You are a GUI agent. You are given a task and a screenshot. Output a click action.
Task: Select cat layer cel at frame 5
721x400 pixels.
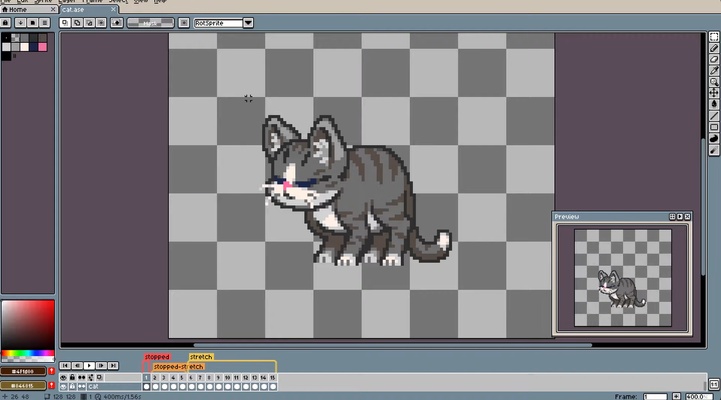pyautogui.click(x=182, y=387)
